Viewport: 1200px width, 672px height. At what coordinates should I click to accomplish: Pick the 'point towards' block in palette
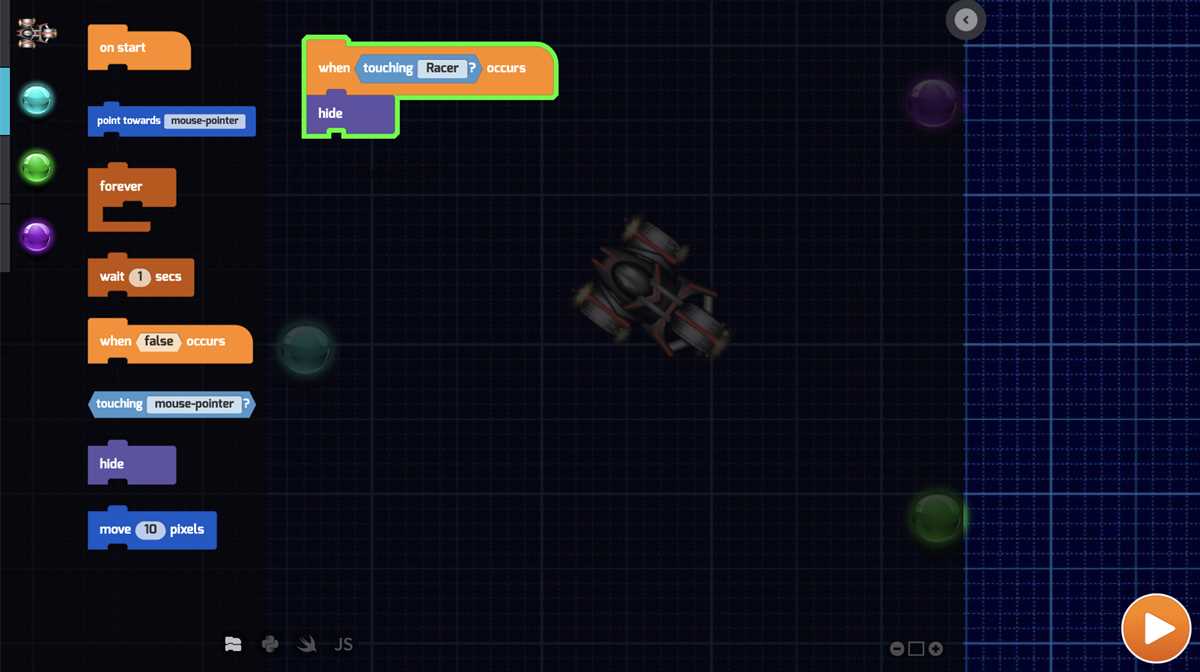pos(172,121)
